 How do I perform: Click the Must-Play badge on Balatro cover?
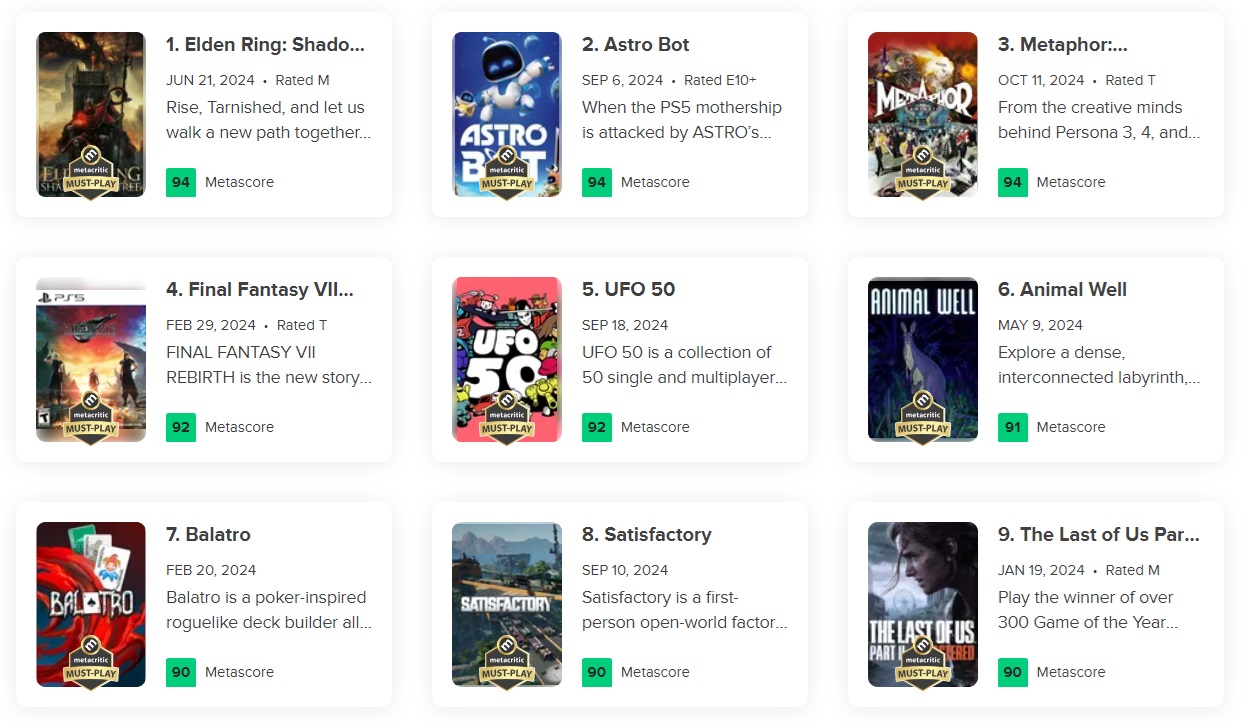pos(91,664)
